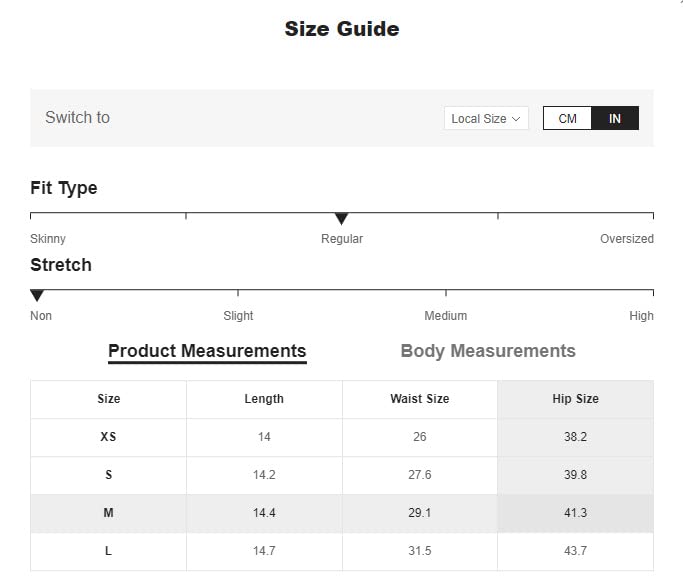Click the Oversized fit label

pos(626,239)
